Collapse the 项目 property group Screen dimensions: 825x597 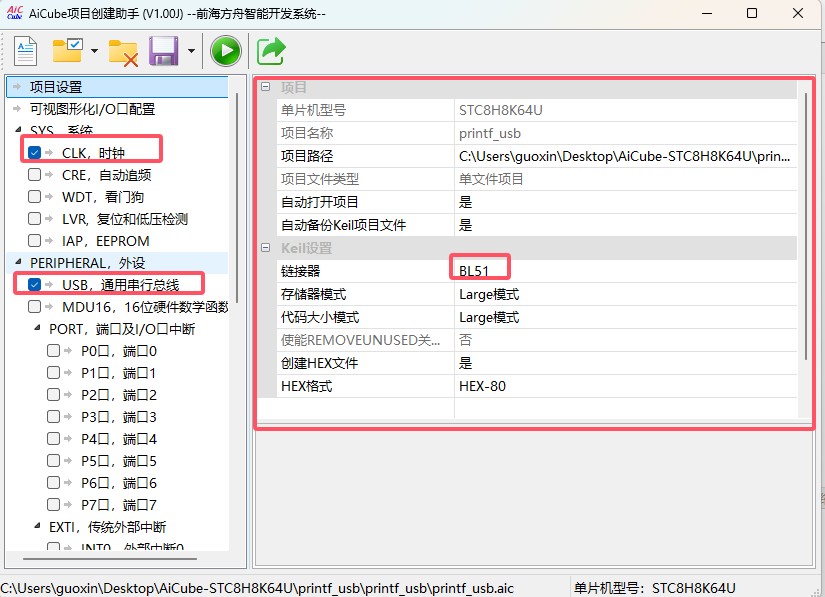click(266, 87)
